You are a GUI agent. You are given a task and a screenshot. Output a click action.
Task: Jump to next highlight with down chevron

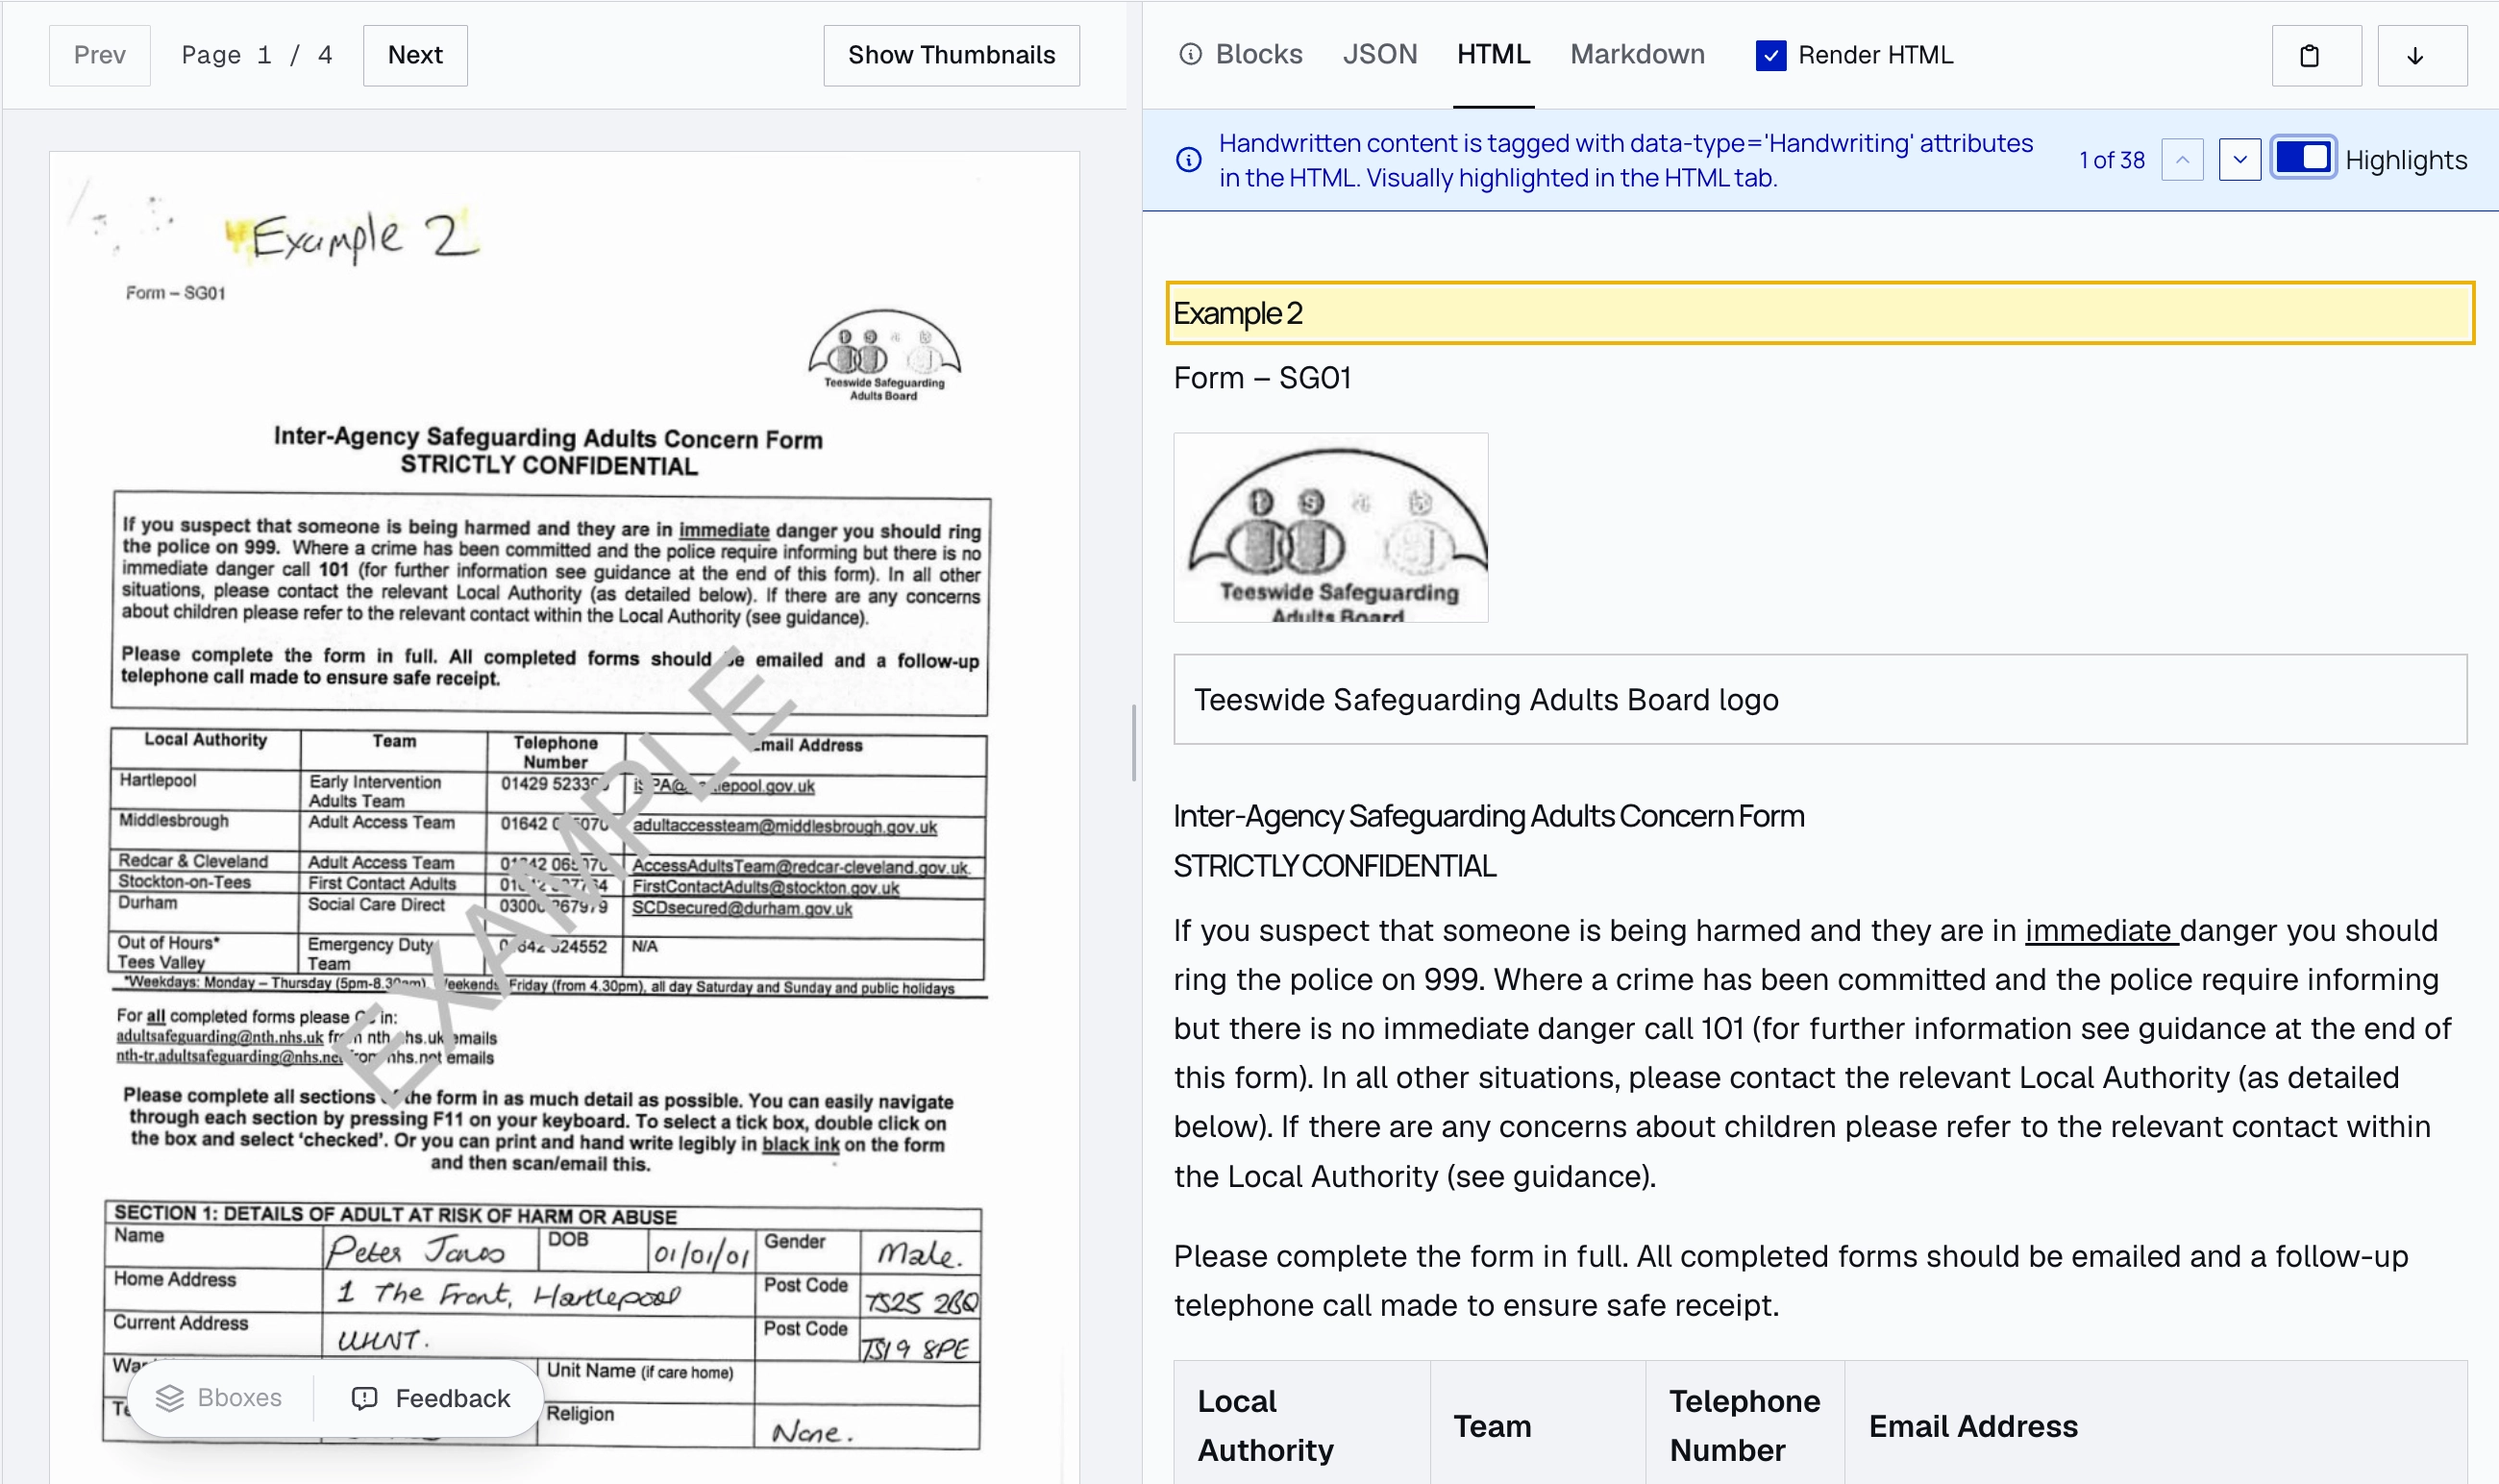(2239, 160)
